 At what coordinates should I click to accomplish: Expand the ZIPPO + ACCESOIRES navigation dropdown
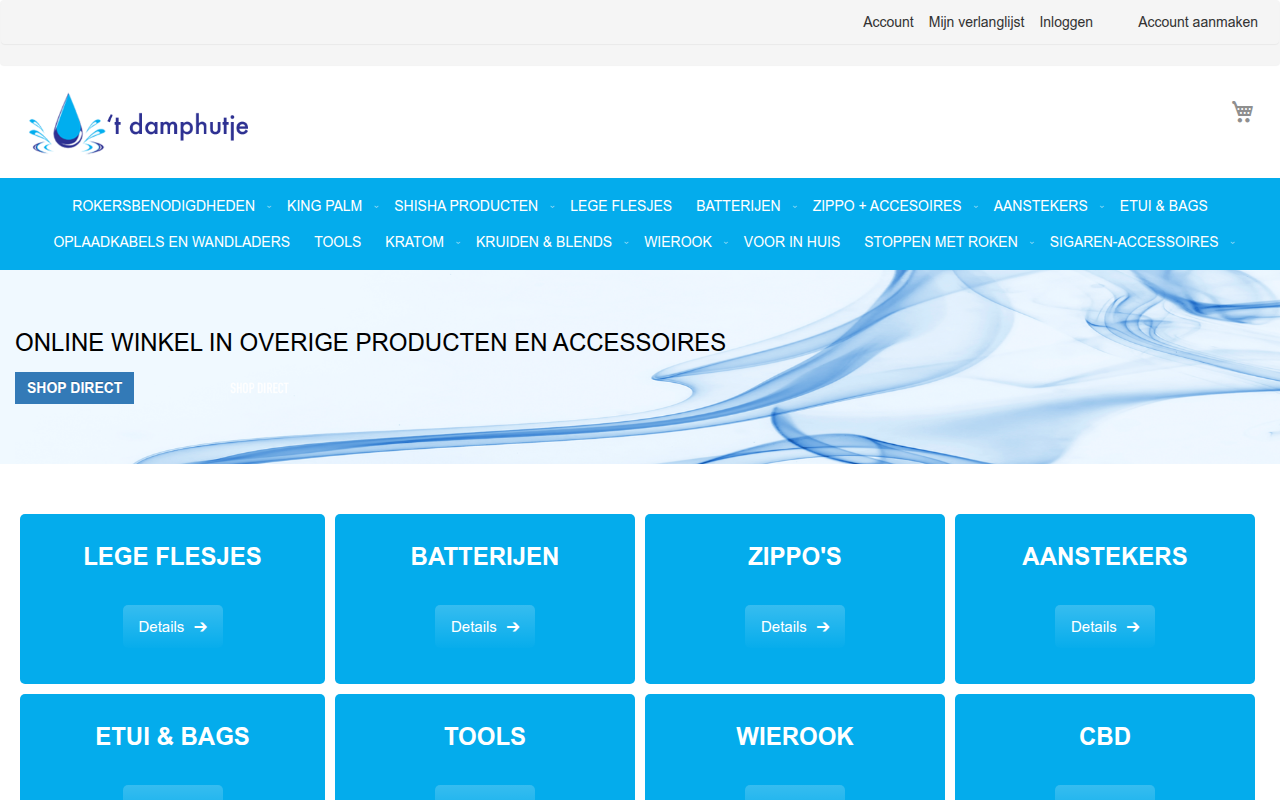point(975,206)
